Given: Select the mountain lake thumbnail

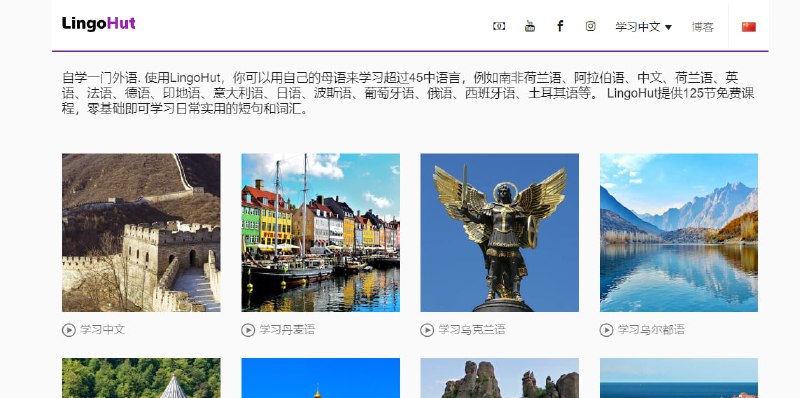Looking at the screenshot, I should pyautogui.click(x=679, y=233).
